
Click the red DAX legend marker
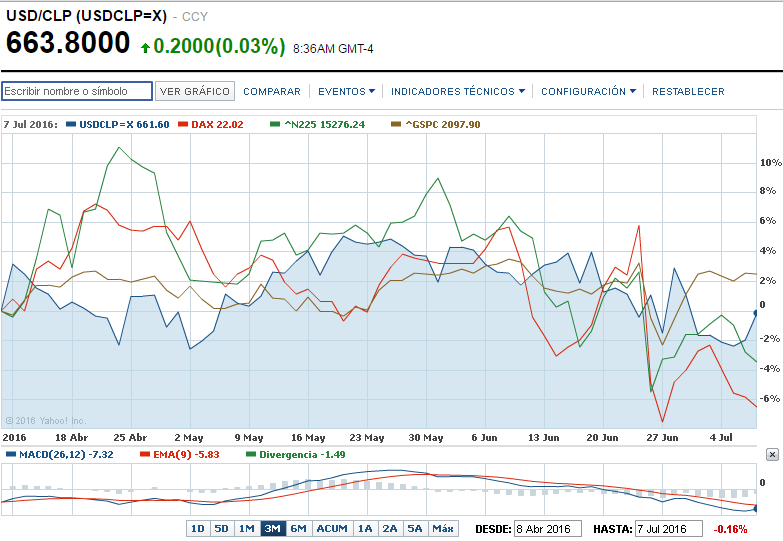(x=183, y=125)
